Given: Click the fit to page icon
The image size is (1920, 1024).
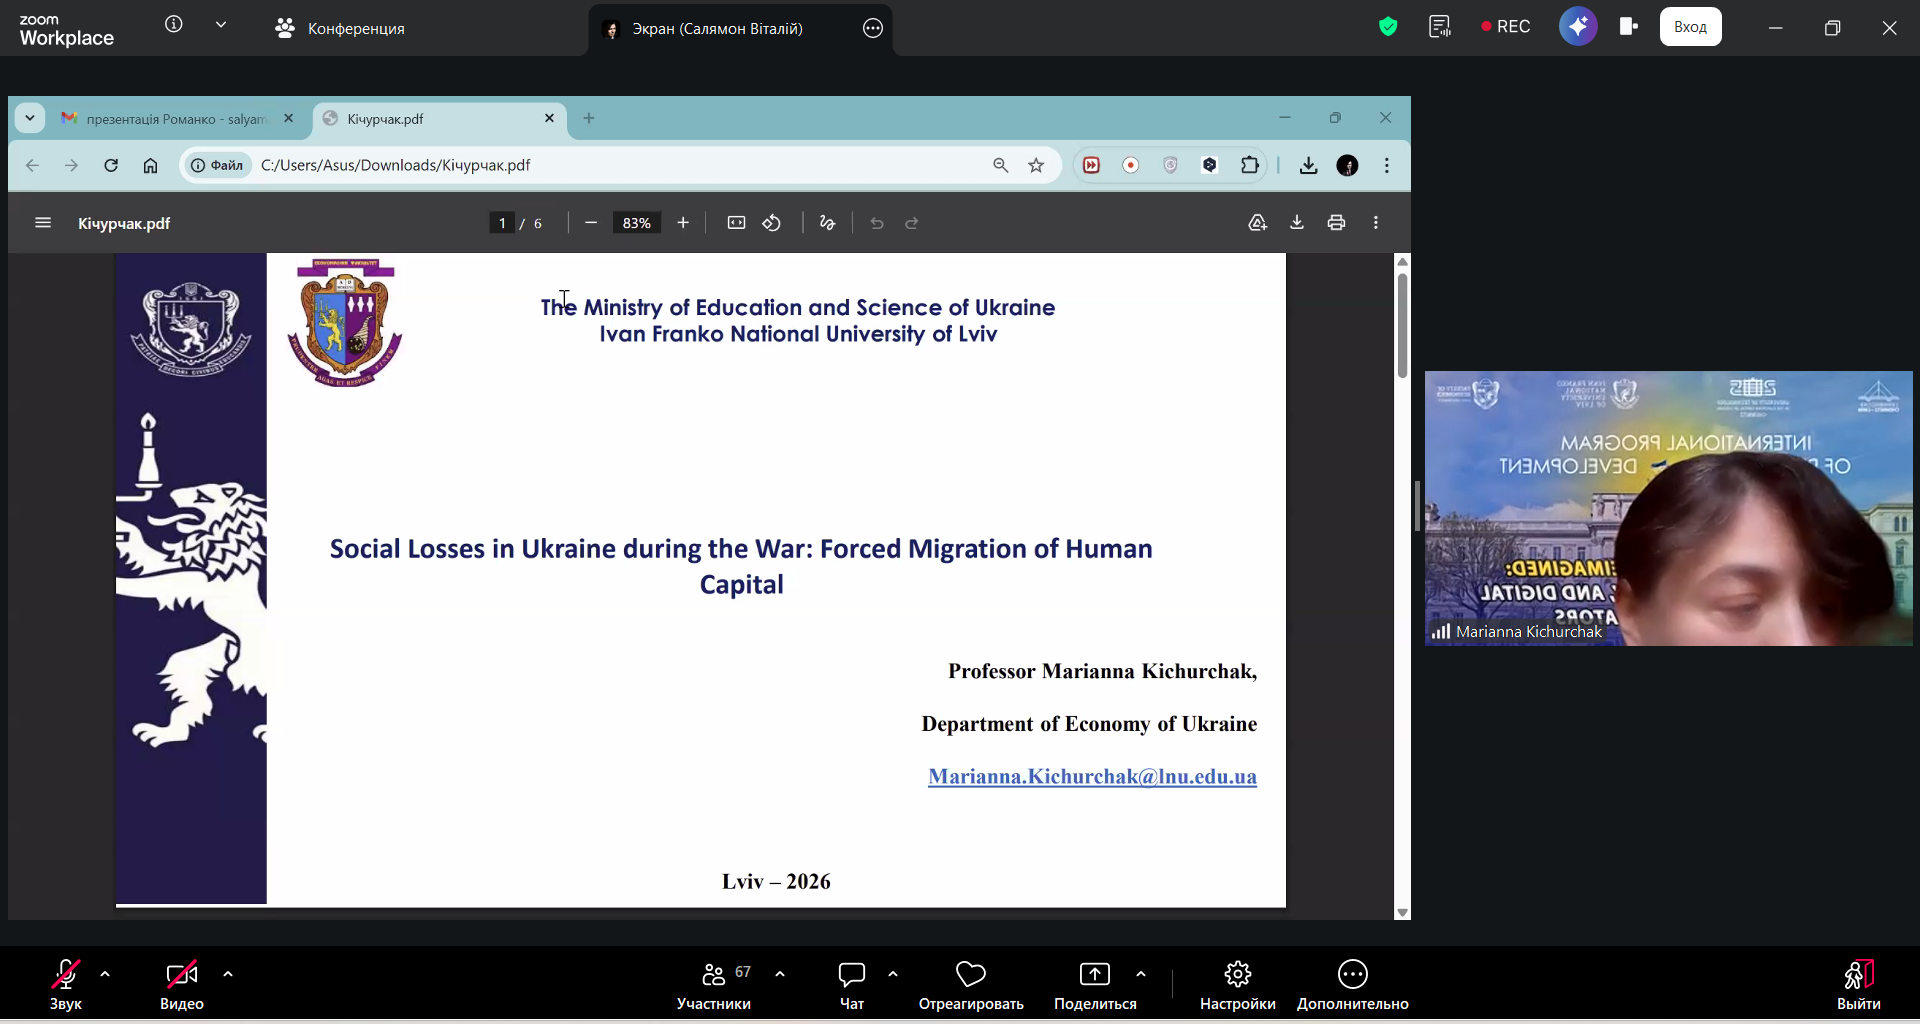Looking at the screenshot, I should [x=736, y=223].
